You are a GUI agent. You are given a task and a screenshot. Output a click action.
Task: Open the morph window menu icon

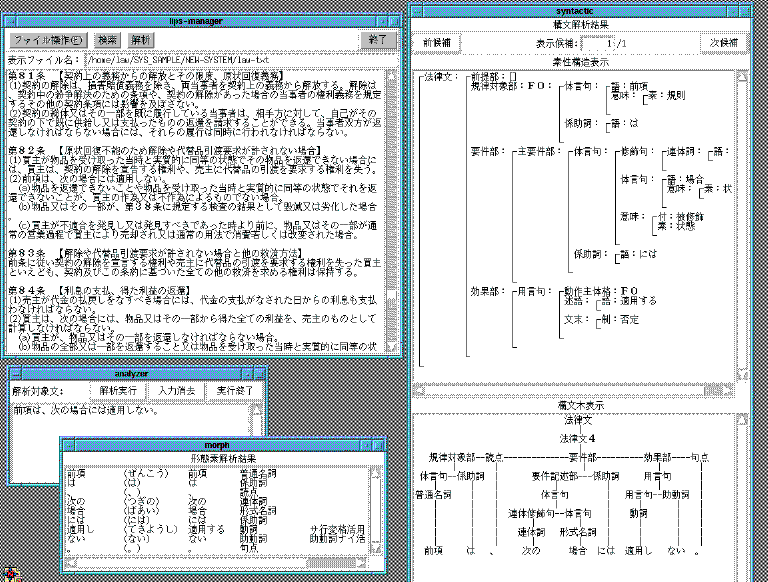(x=67, y=444)
